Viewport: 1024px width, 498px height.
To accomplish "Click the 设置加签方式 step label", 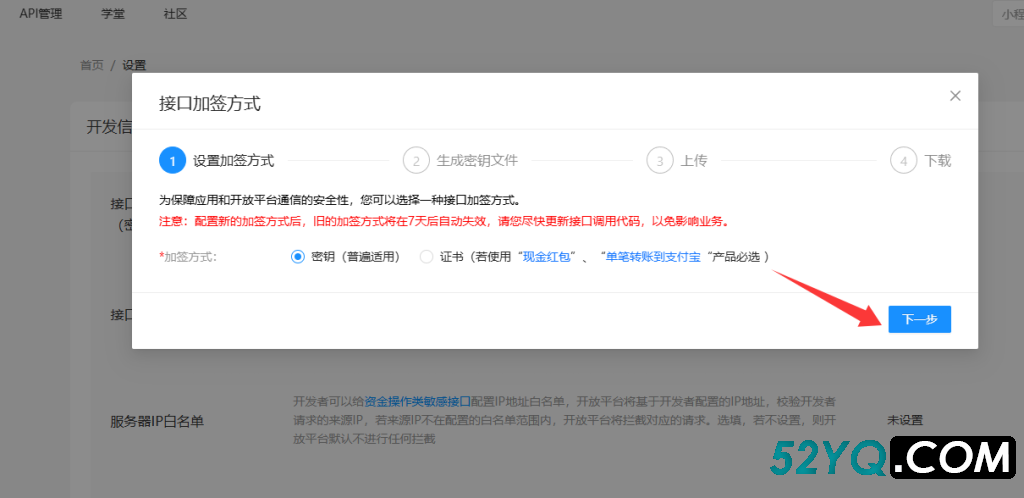I will click(x=234, y=161).
